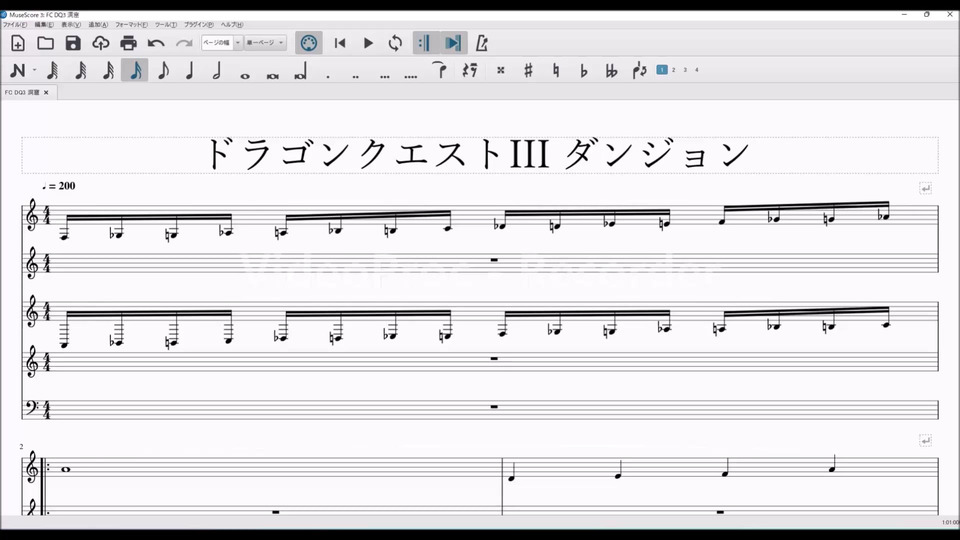Create a new score

click(18, 43)
